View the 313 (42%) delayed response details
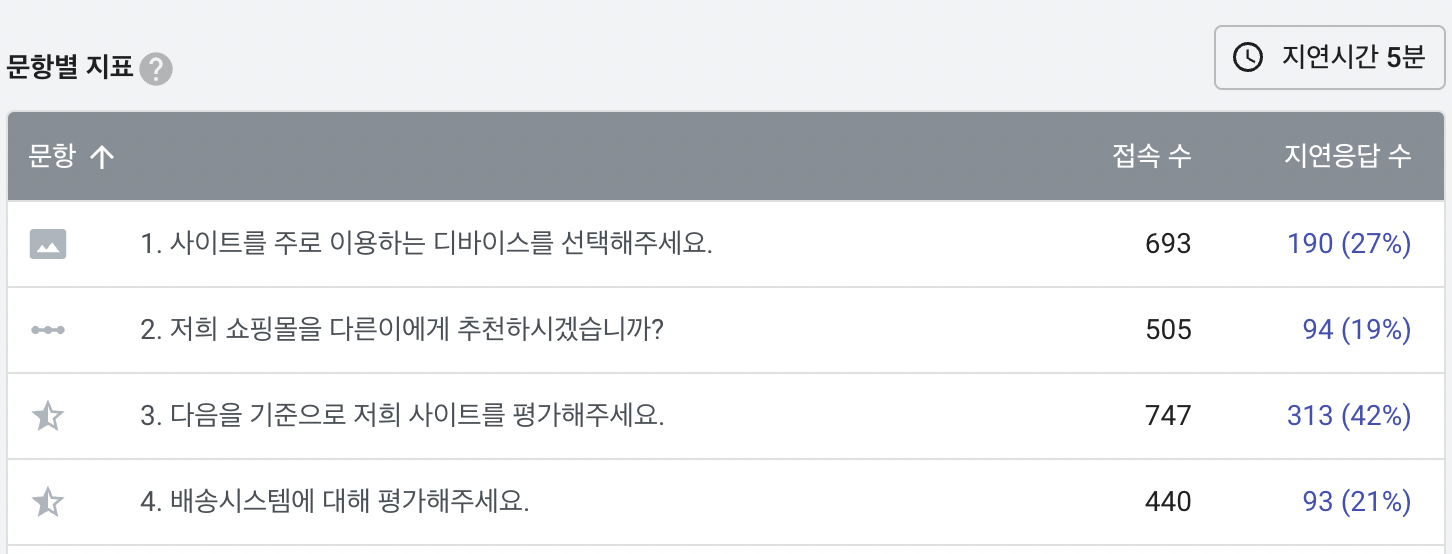 [x=1349, y=415]
